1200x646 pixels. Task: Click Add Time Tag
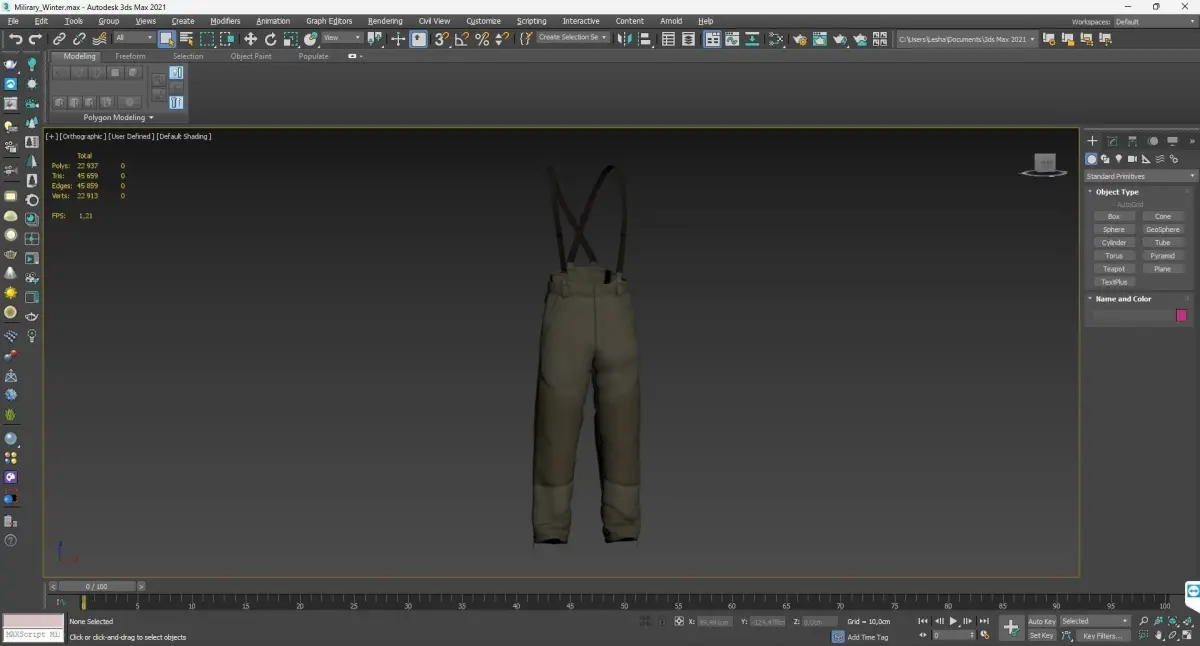(x=867, y=637)
